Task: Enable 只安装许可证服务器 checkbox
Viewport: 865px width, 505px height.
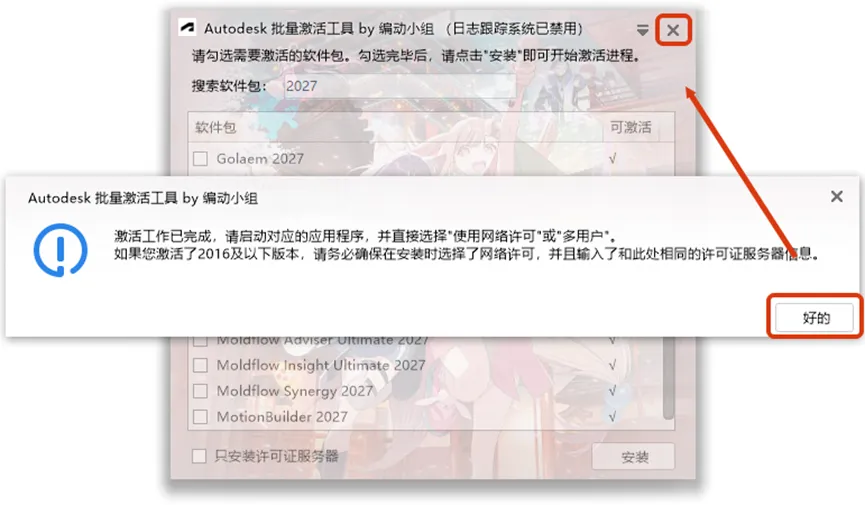Action: 199,456
